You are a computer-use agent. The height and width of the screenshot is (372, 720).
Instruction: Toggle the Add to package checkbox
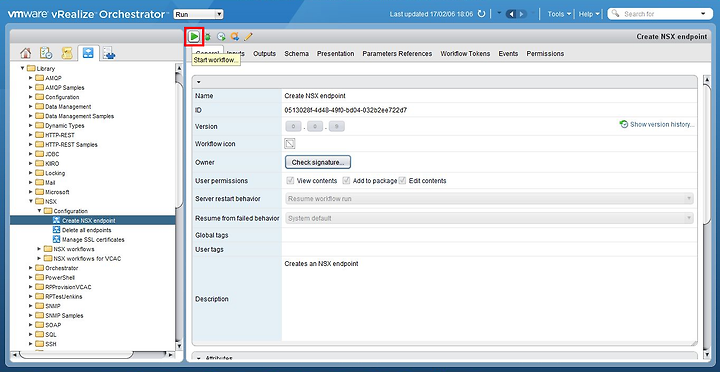pyautogui.click(x=346, y=180)
